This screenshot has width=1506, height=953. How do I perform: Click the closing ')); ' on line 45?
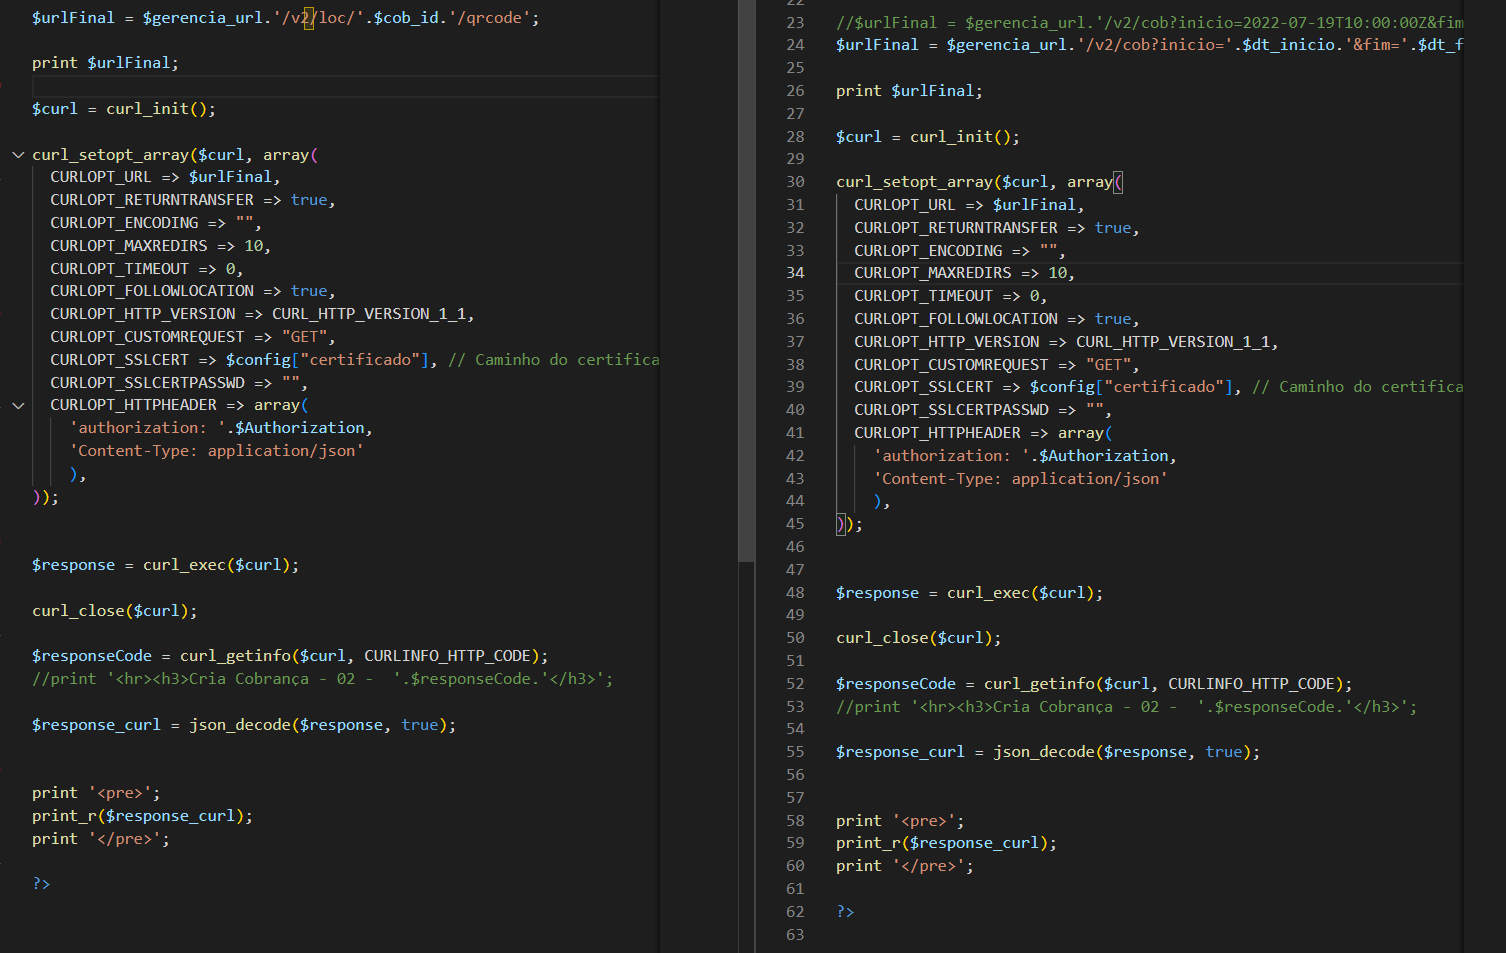849,524
